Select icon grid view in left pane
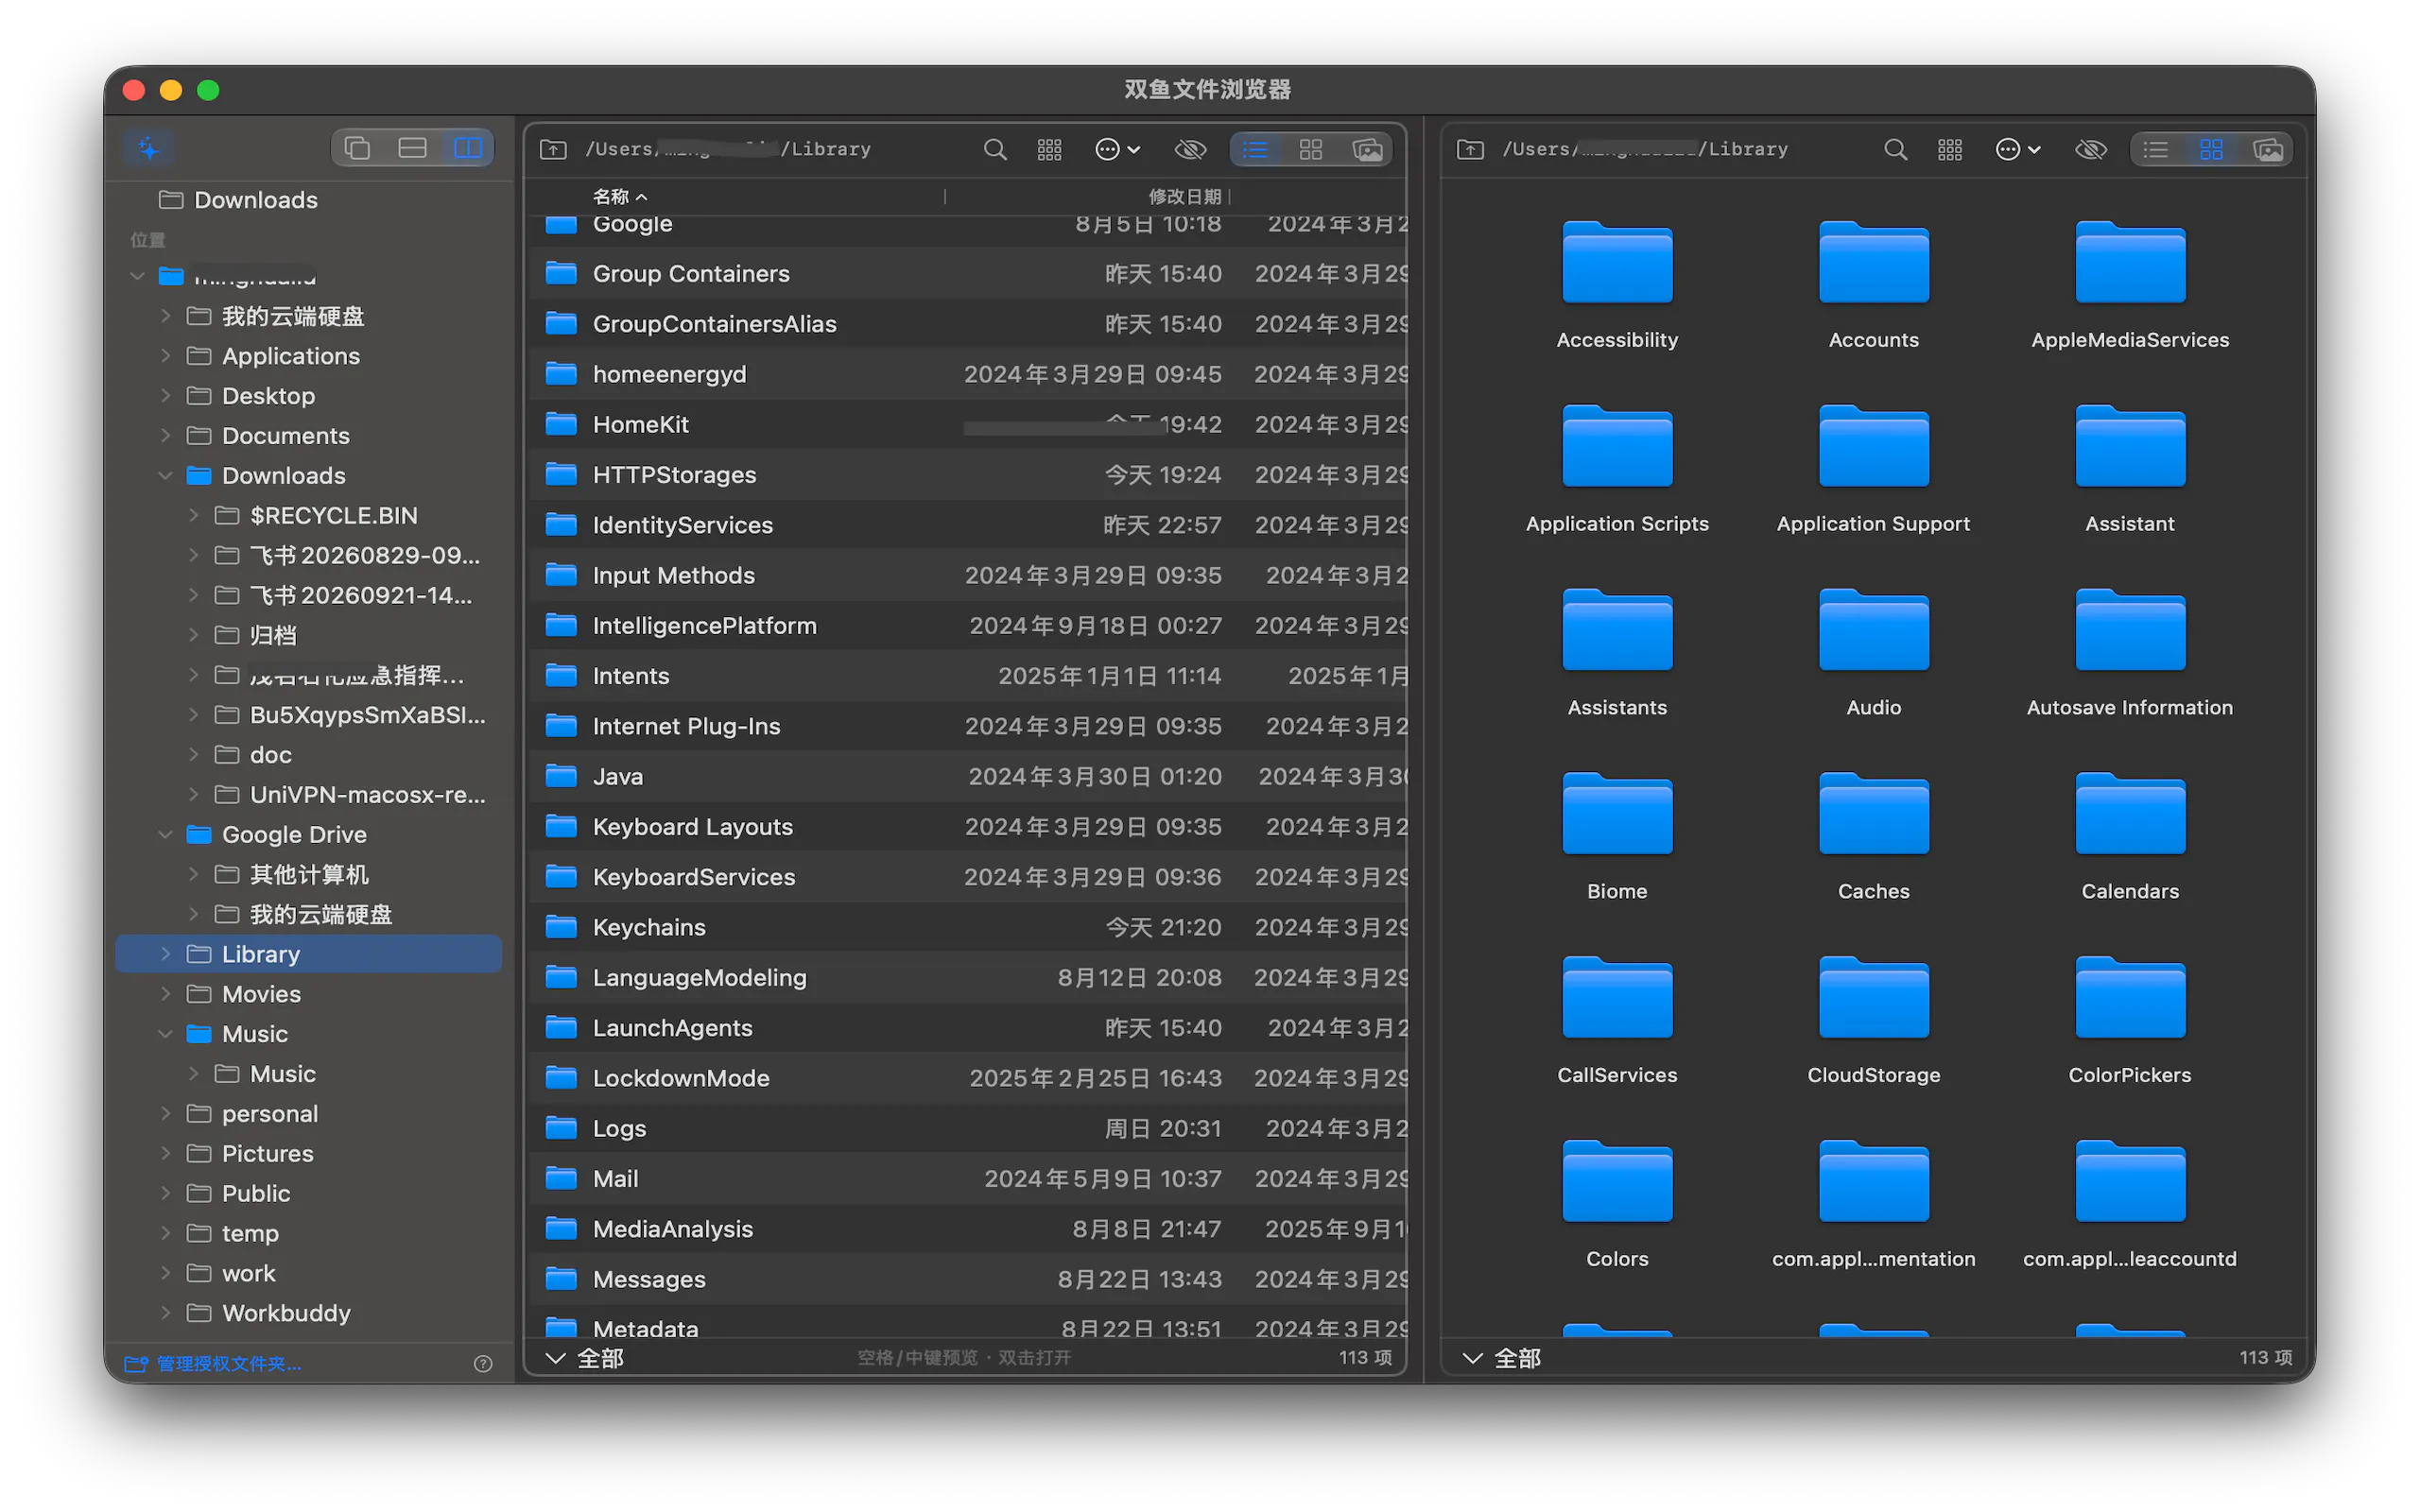This screenshot has width=2420, height=1512. click(x=1311, y=149)
